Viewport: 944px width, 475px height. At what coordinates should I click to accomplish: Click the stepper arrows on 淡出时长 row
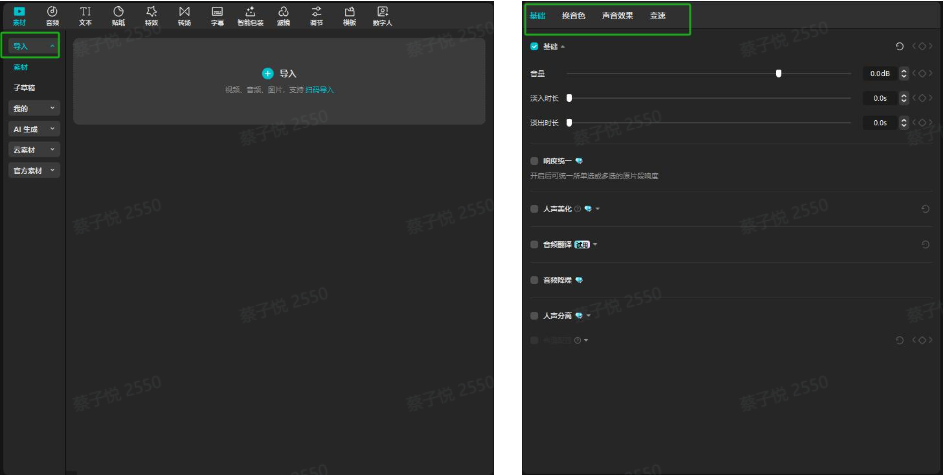click(x=903, y=122)
